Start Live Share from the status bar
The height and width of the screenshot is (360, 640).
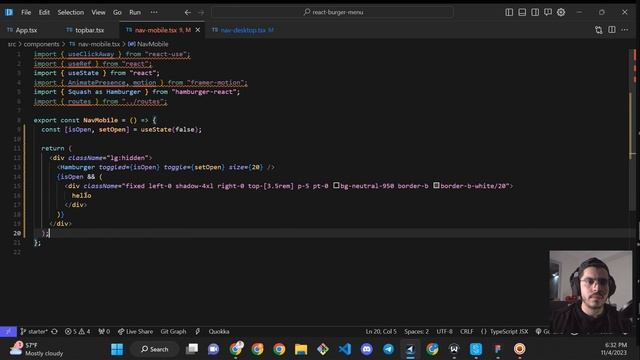[x=136, y=331]
